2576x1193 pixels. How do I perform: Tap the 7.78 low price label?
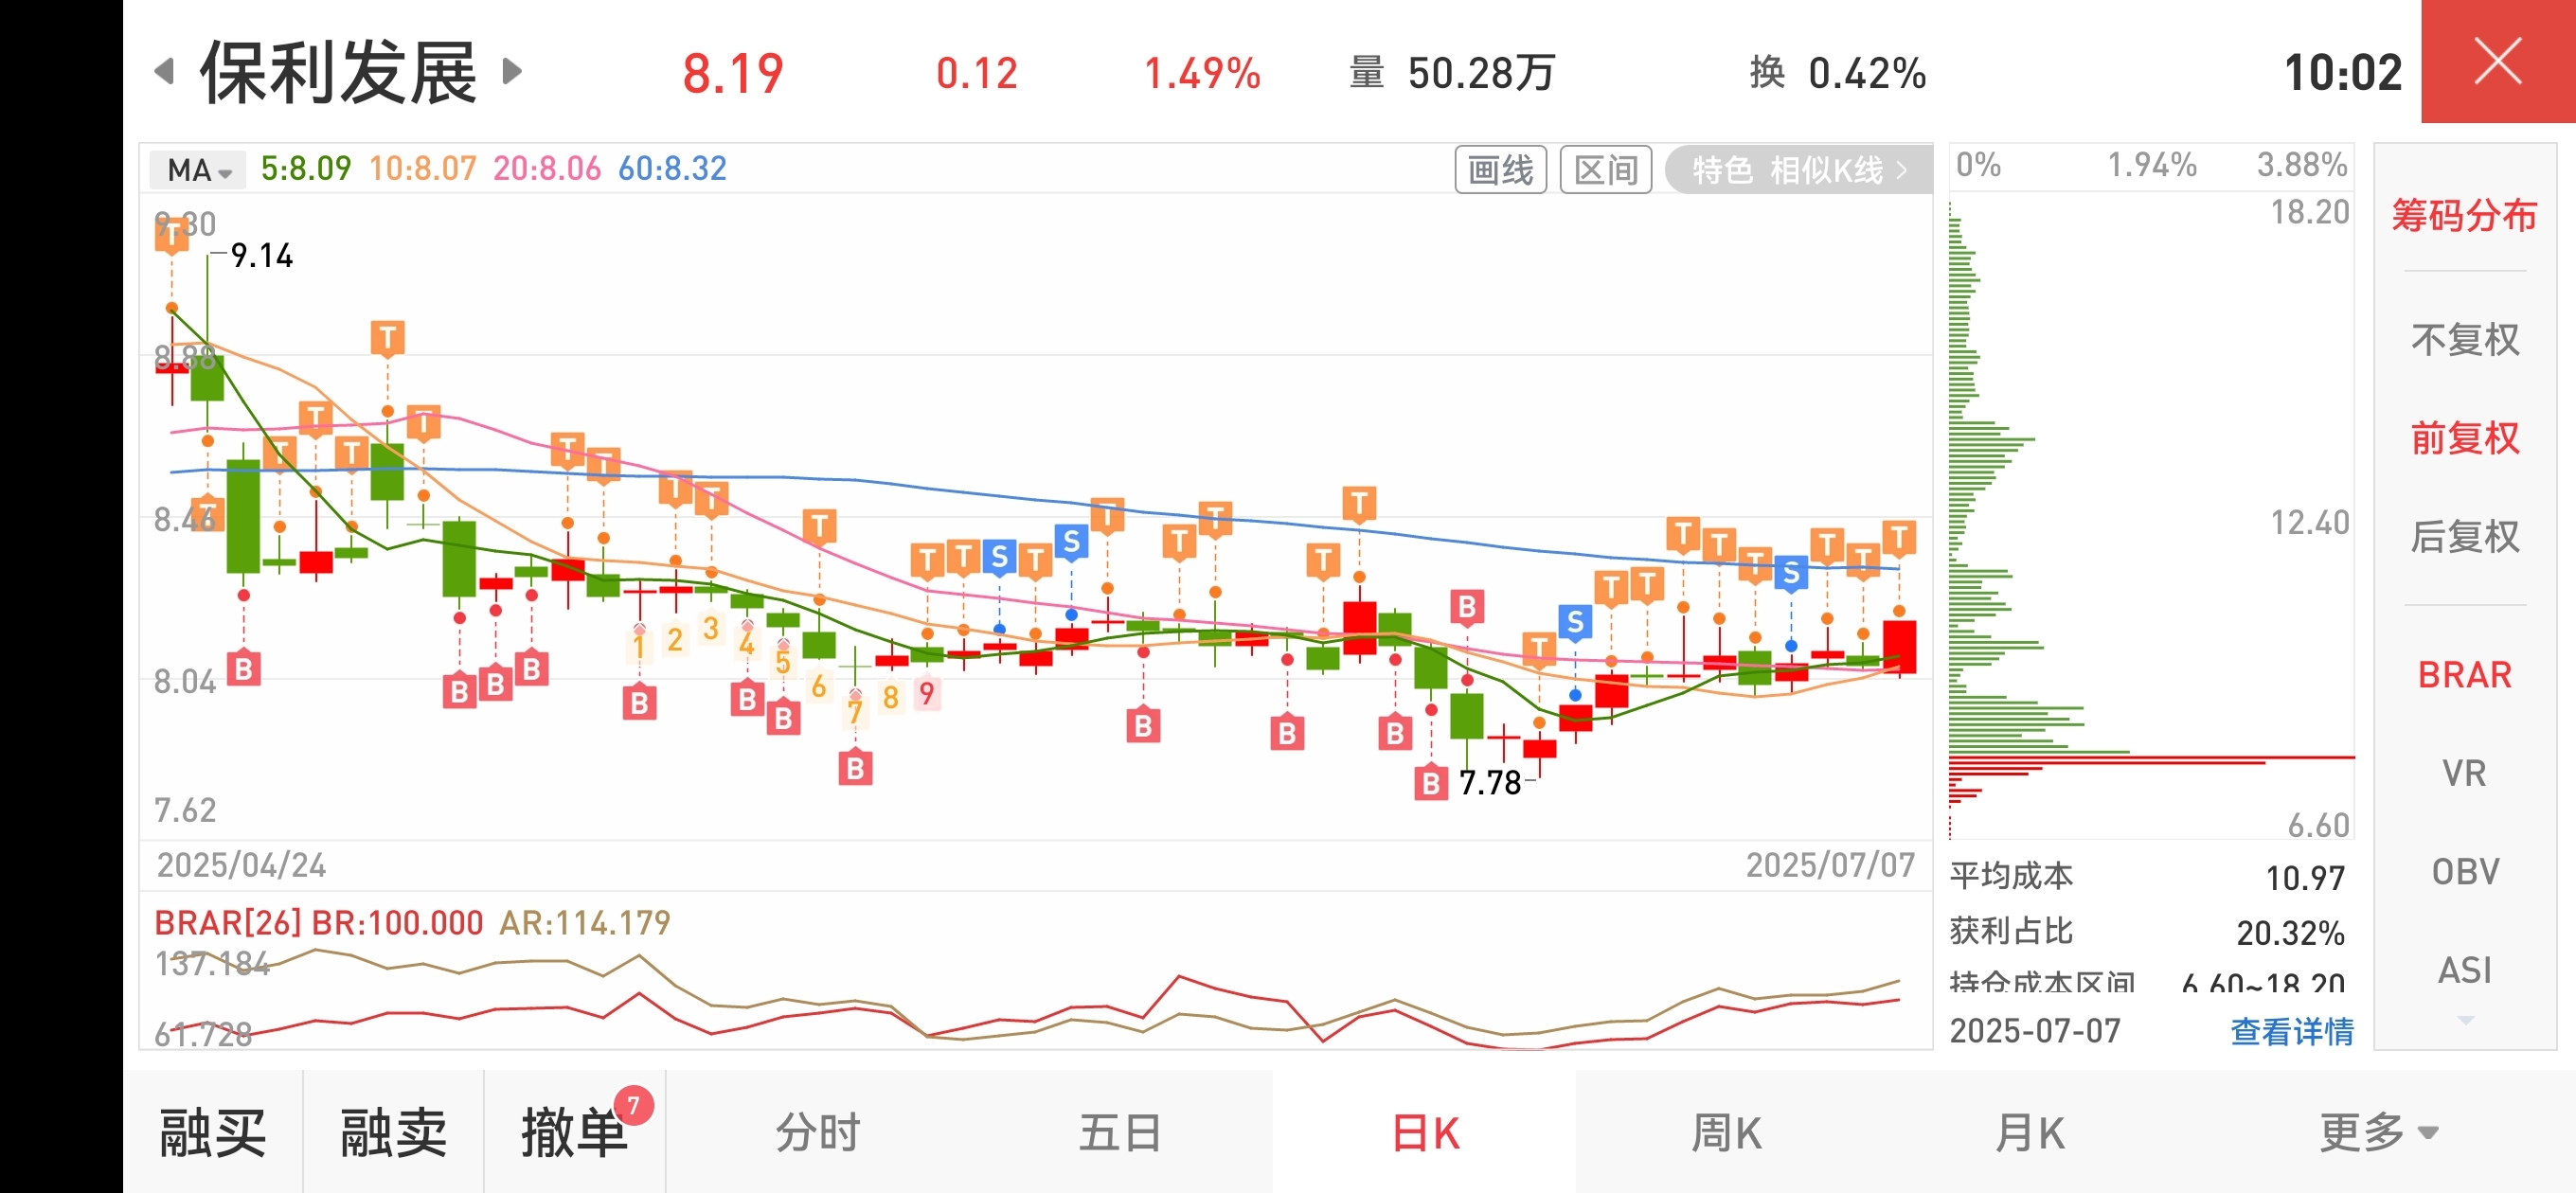tap(1490, 783)
